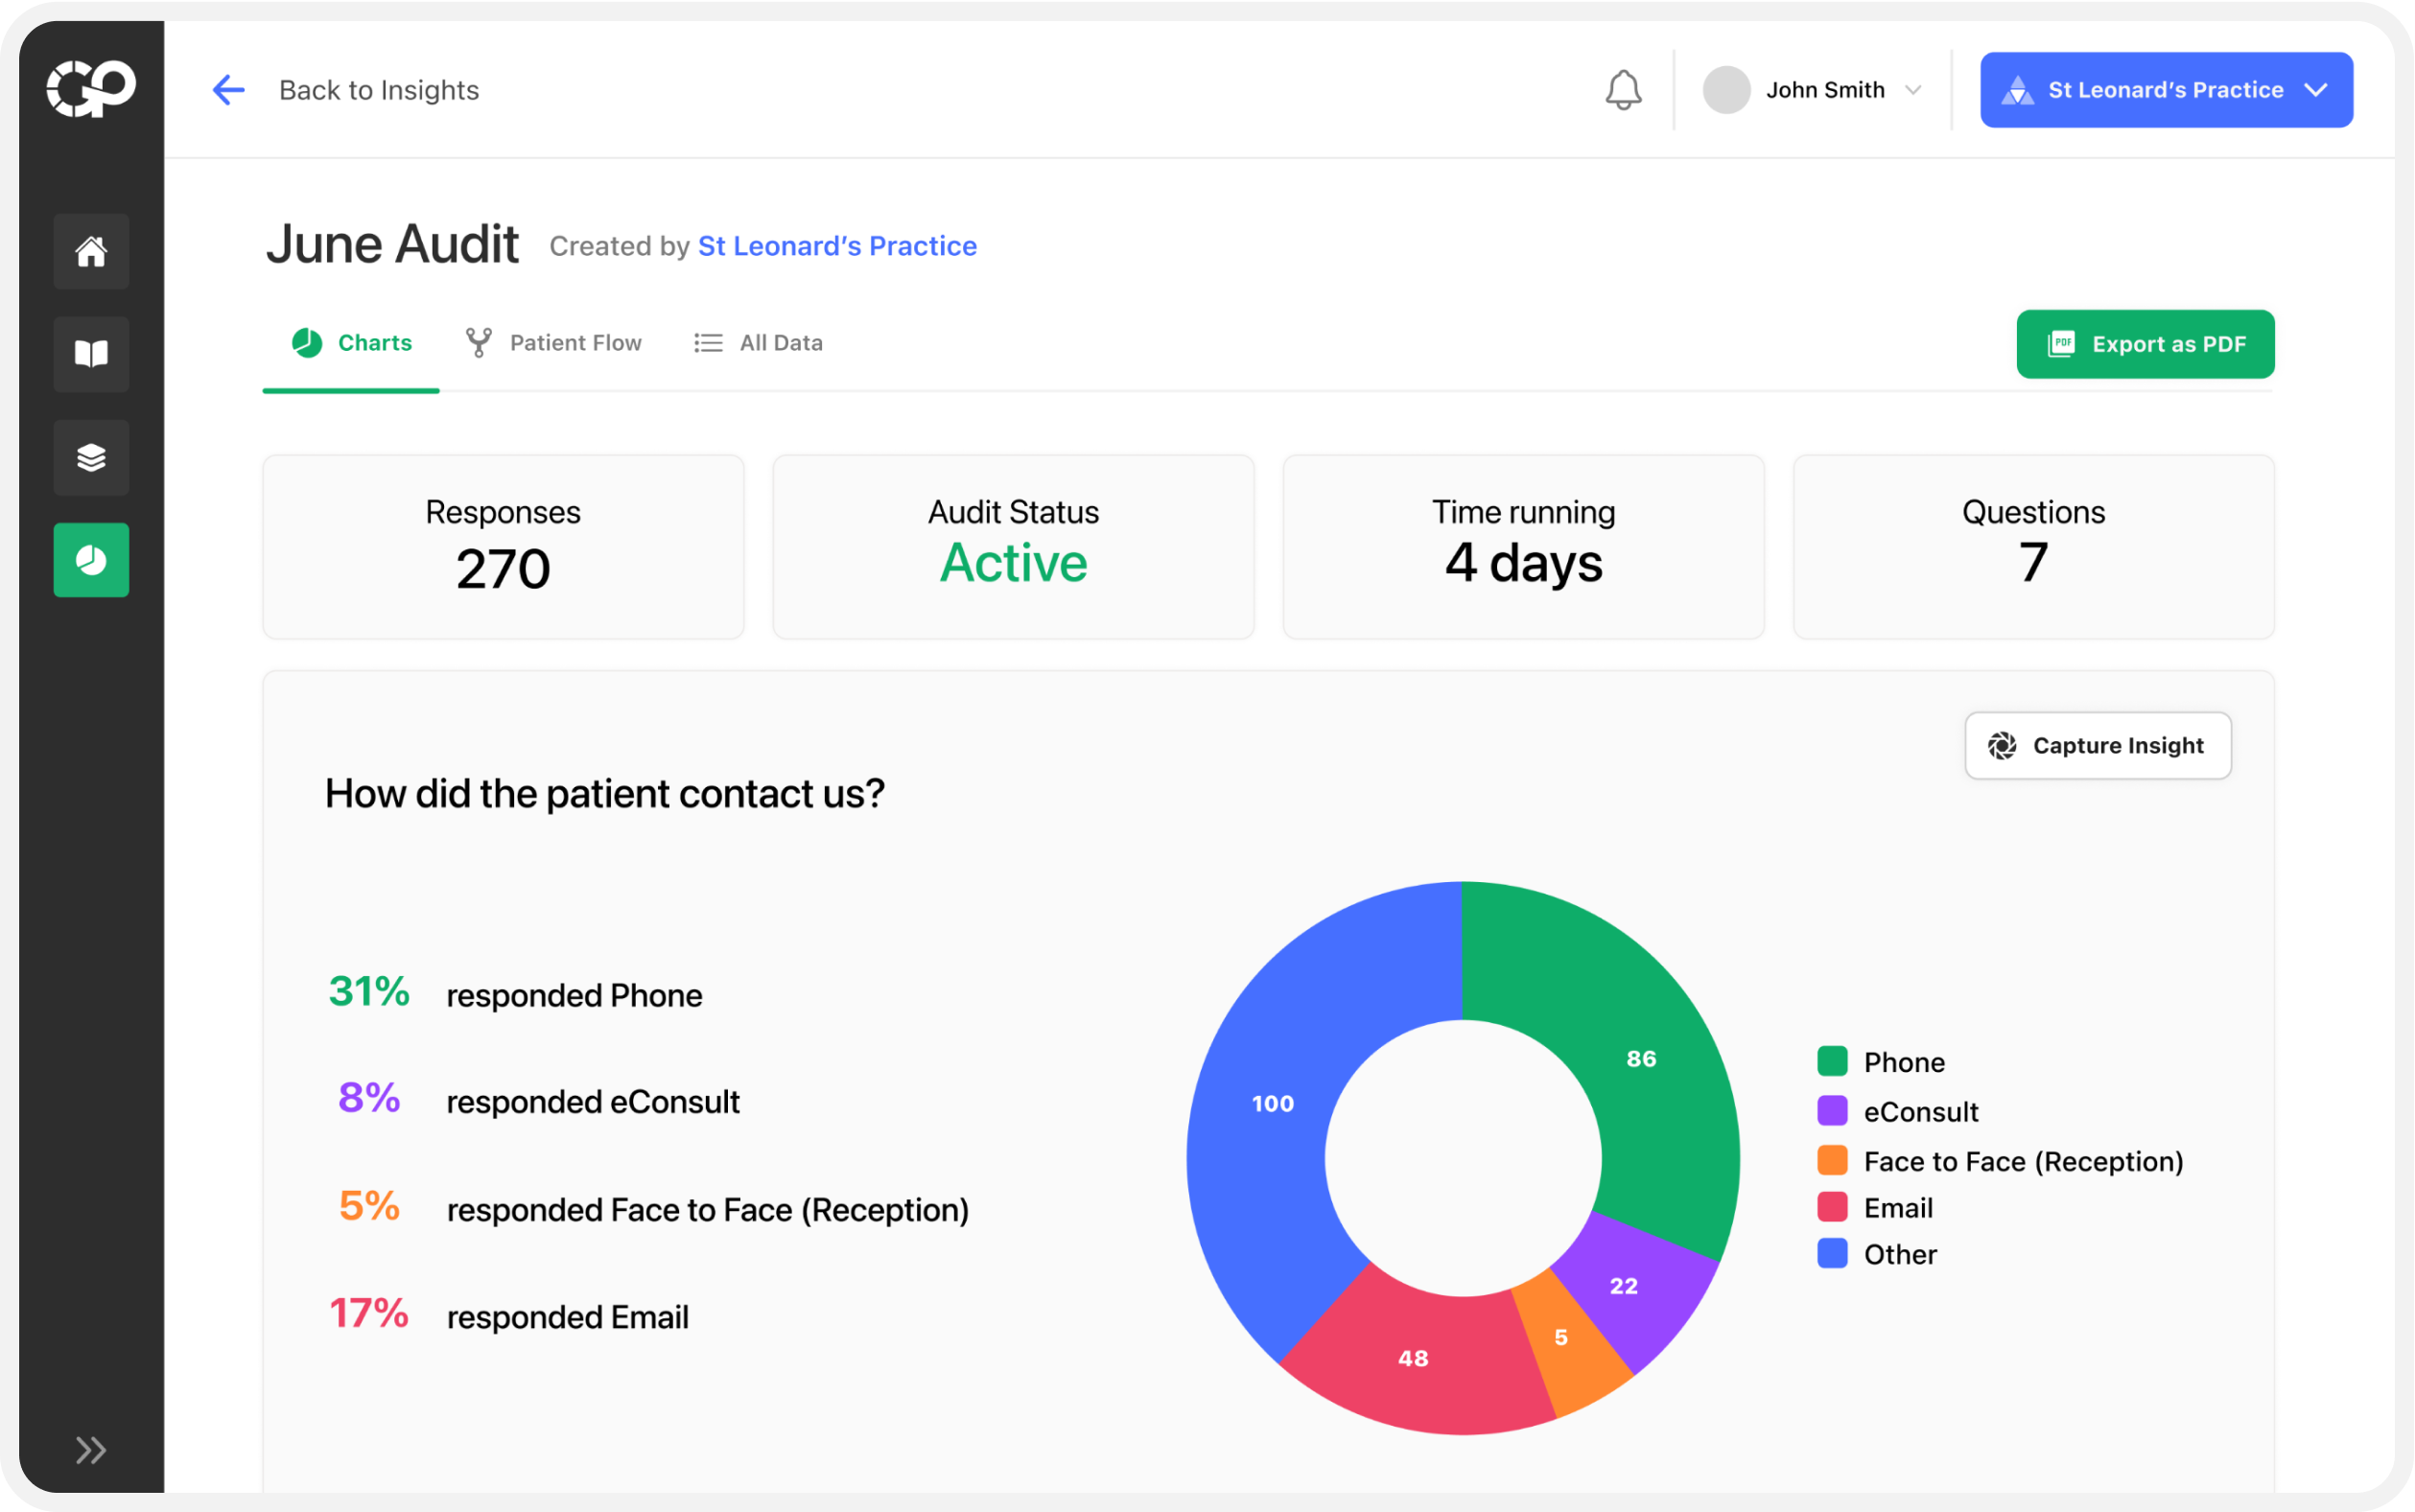Click the blue back arrow icon

point(229,90)
